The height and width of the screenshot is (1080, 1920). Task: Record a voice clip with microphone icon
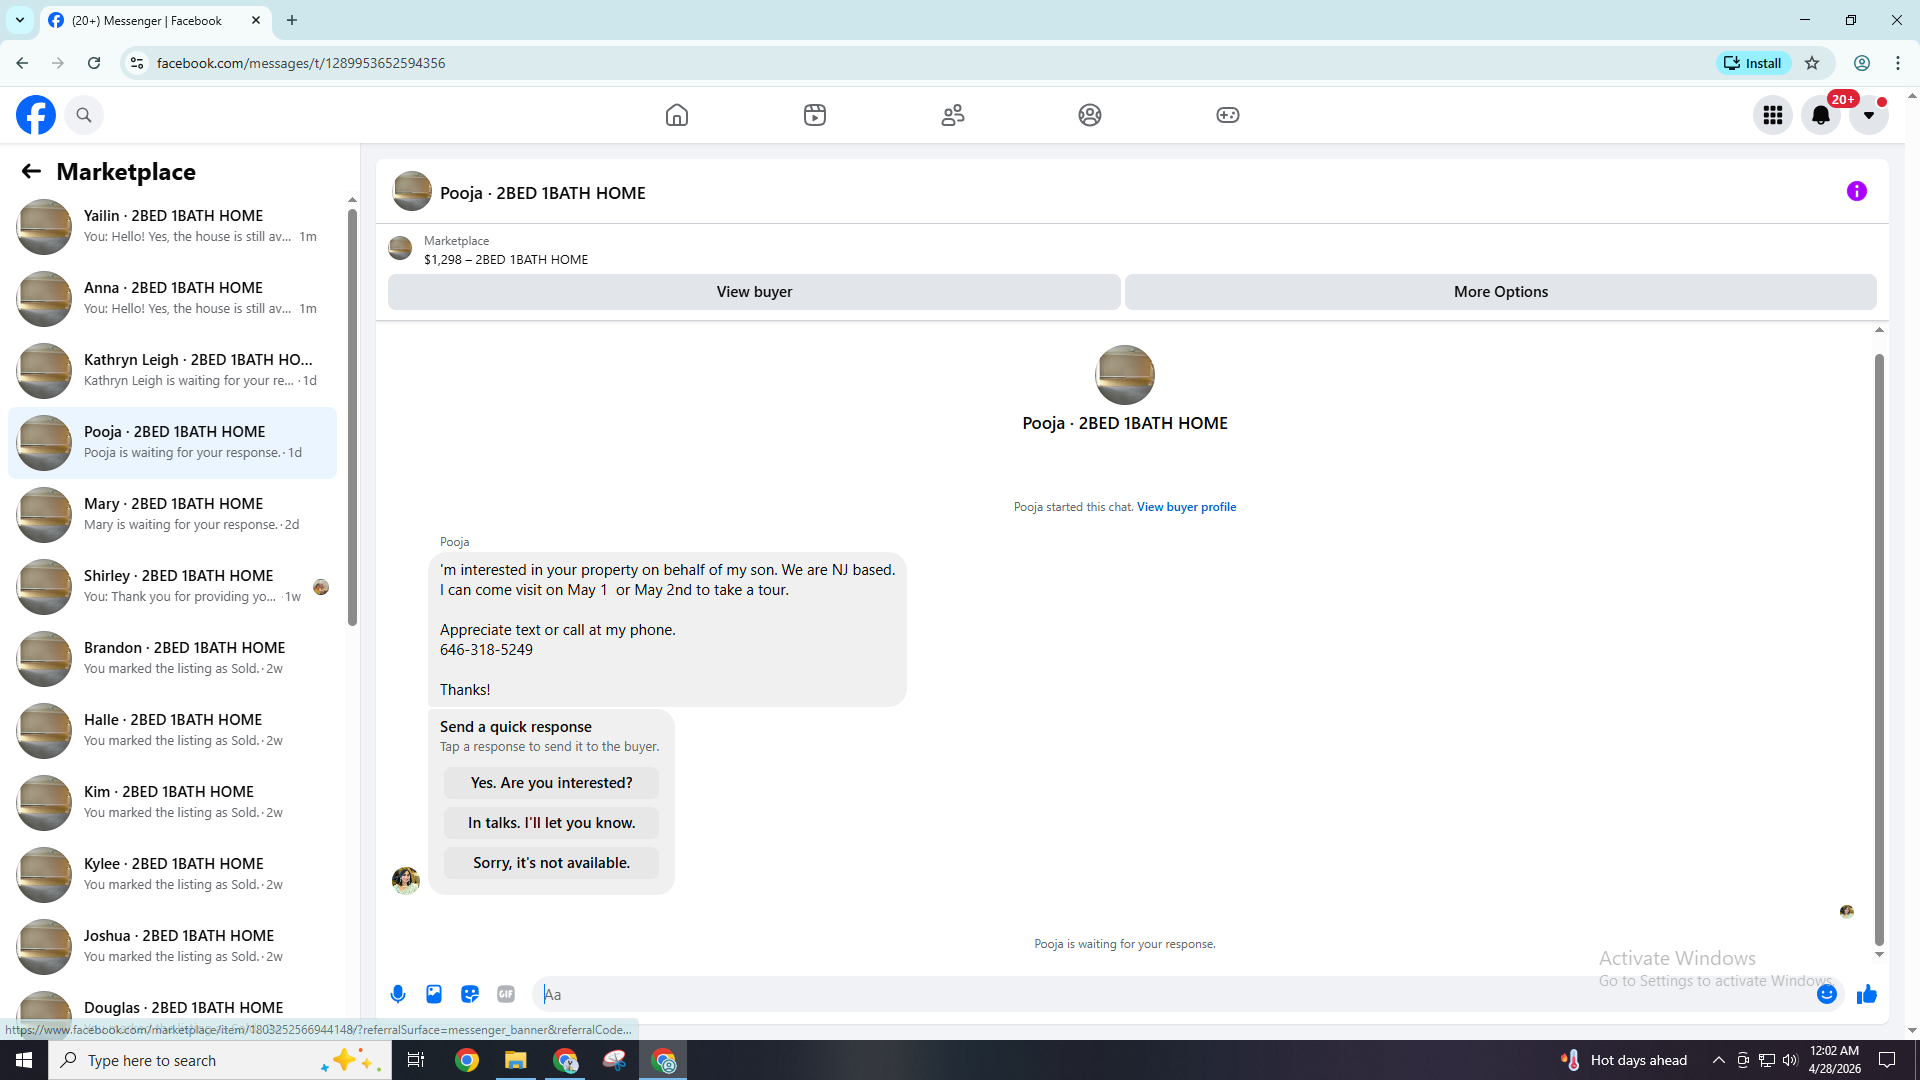click(398, 994)
